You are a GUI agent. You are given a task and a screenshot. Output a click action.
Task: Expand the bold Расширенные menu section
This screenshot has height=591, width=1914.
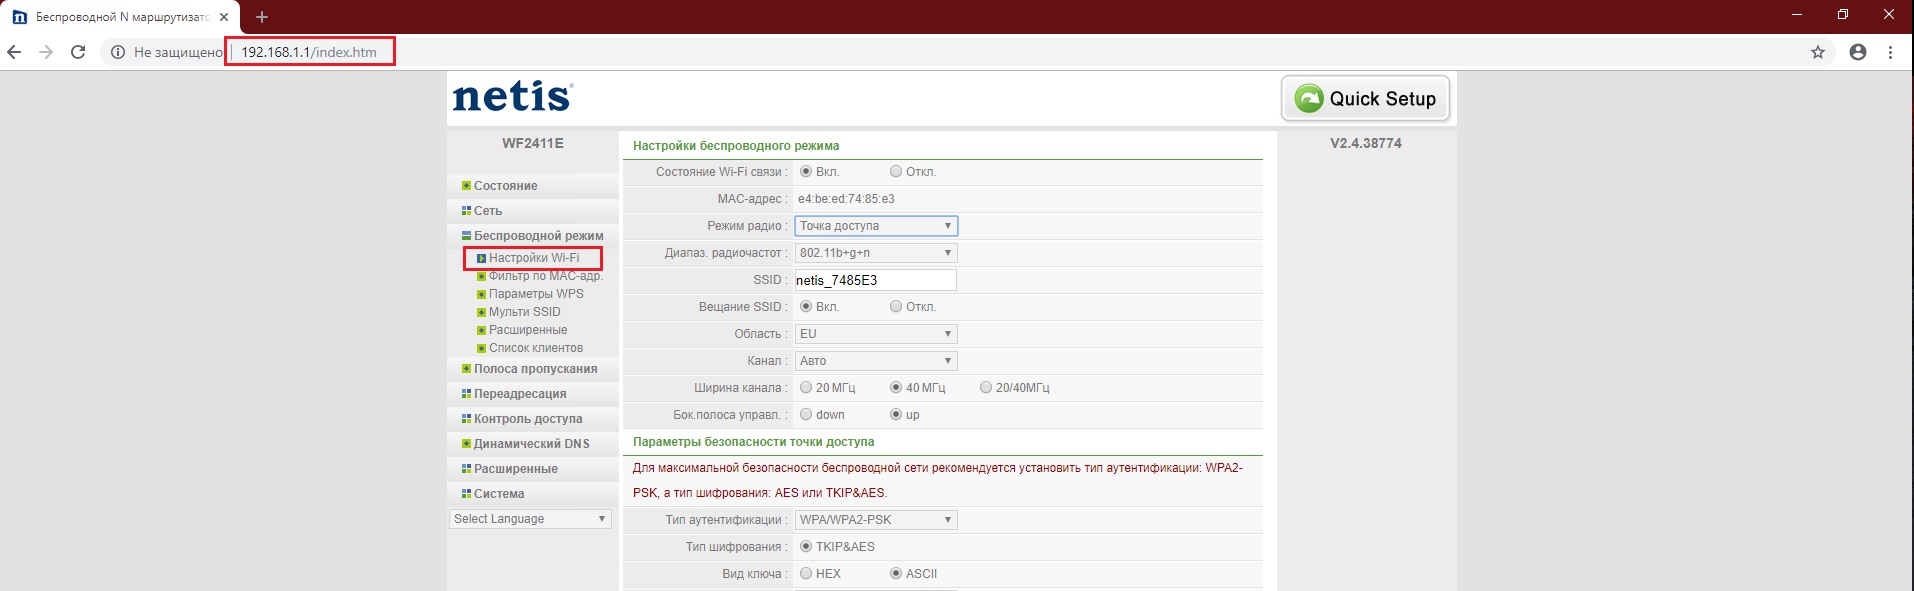(516, 469)
